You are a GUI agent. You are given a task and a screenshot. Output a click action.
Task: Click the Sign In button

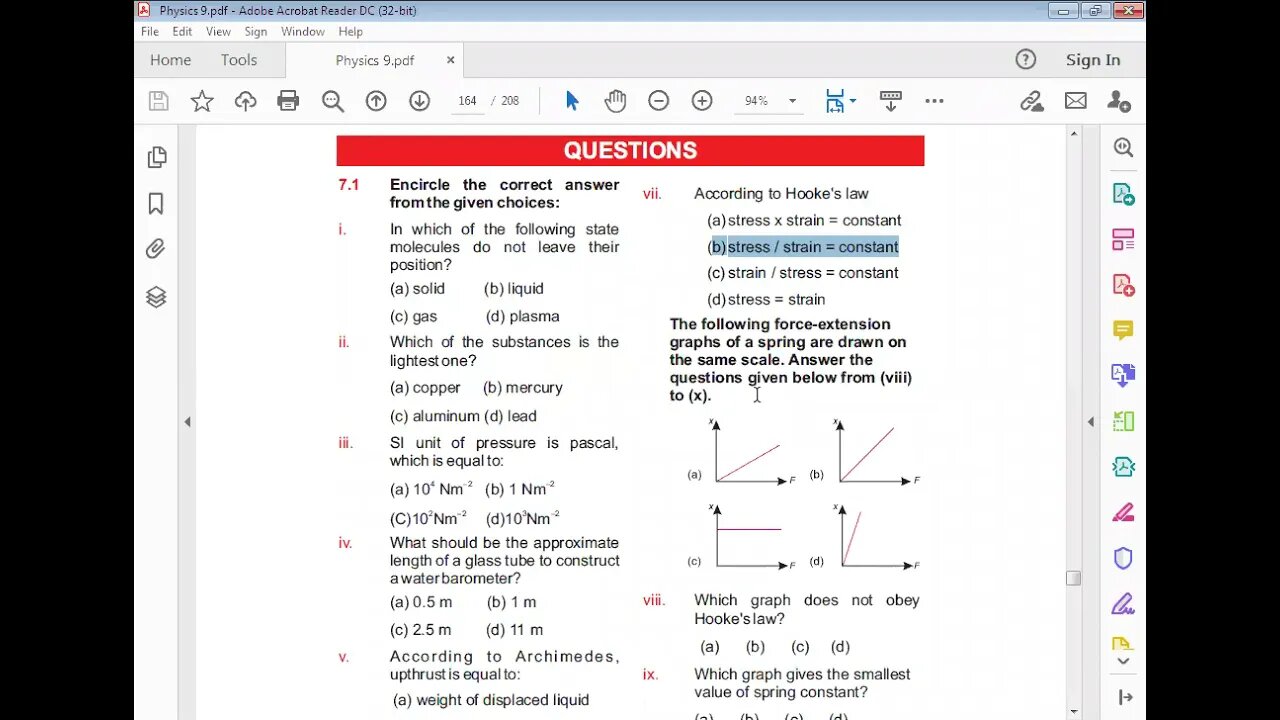pos(1093,60)
